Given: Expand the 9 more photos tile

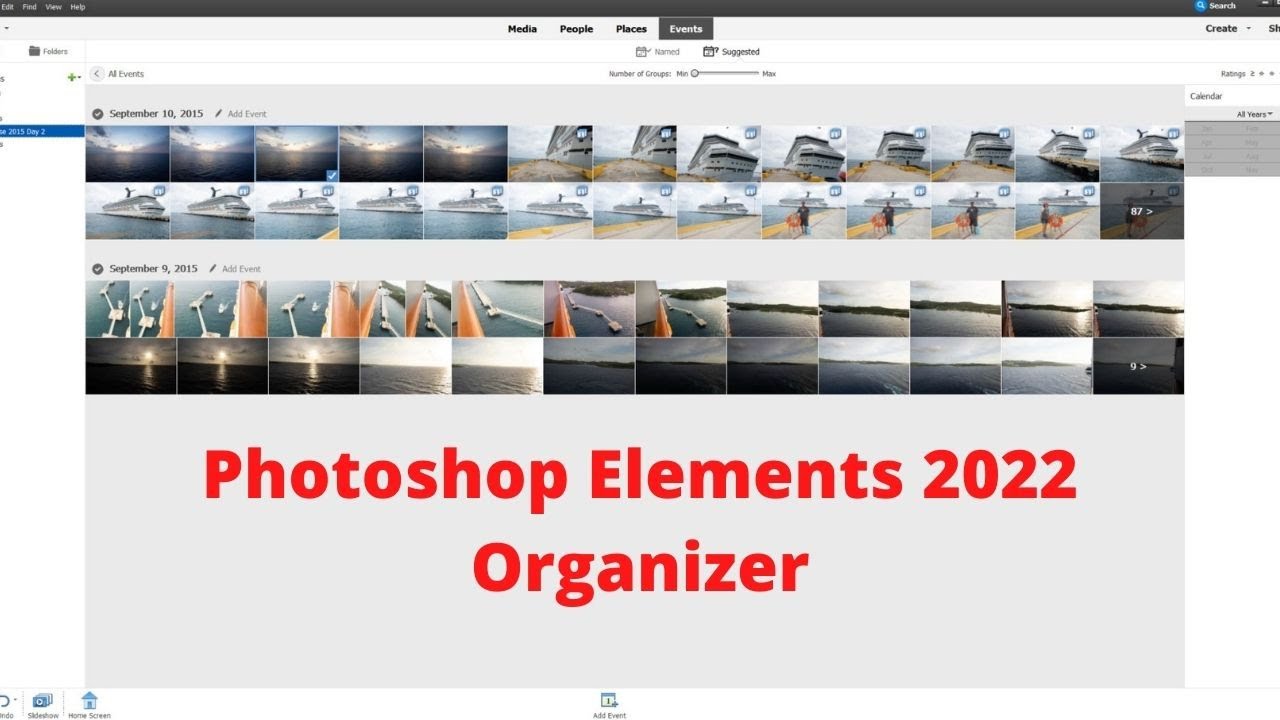Looking at the screenshot, I should point(1138,366).
